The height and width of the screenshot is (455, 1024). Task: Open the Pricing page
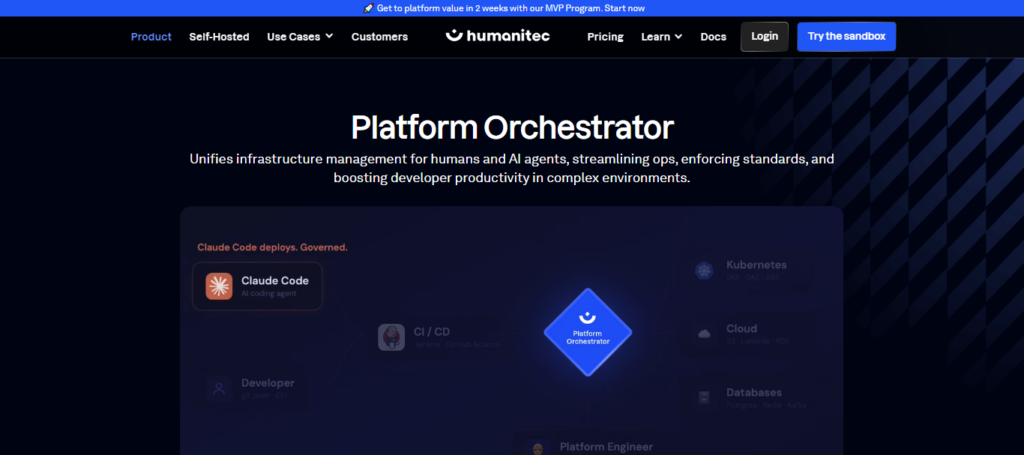605,37
